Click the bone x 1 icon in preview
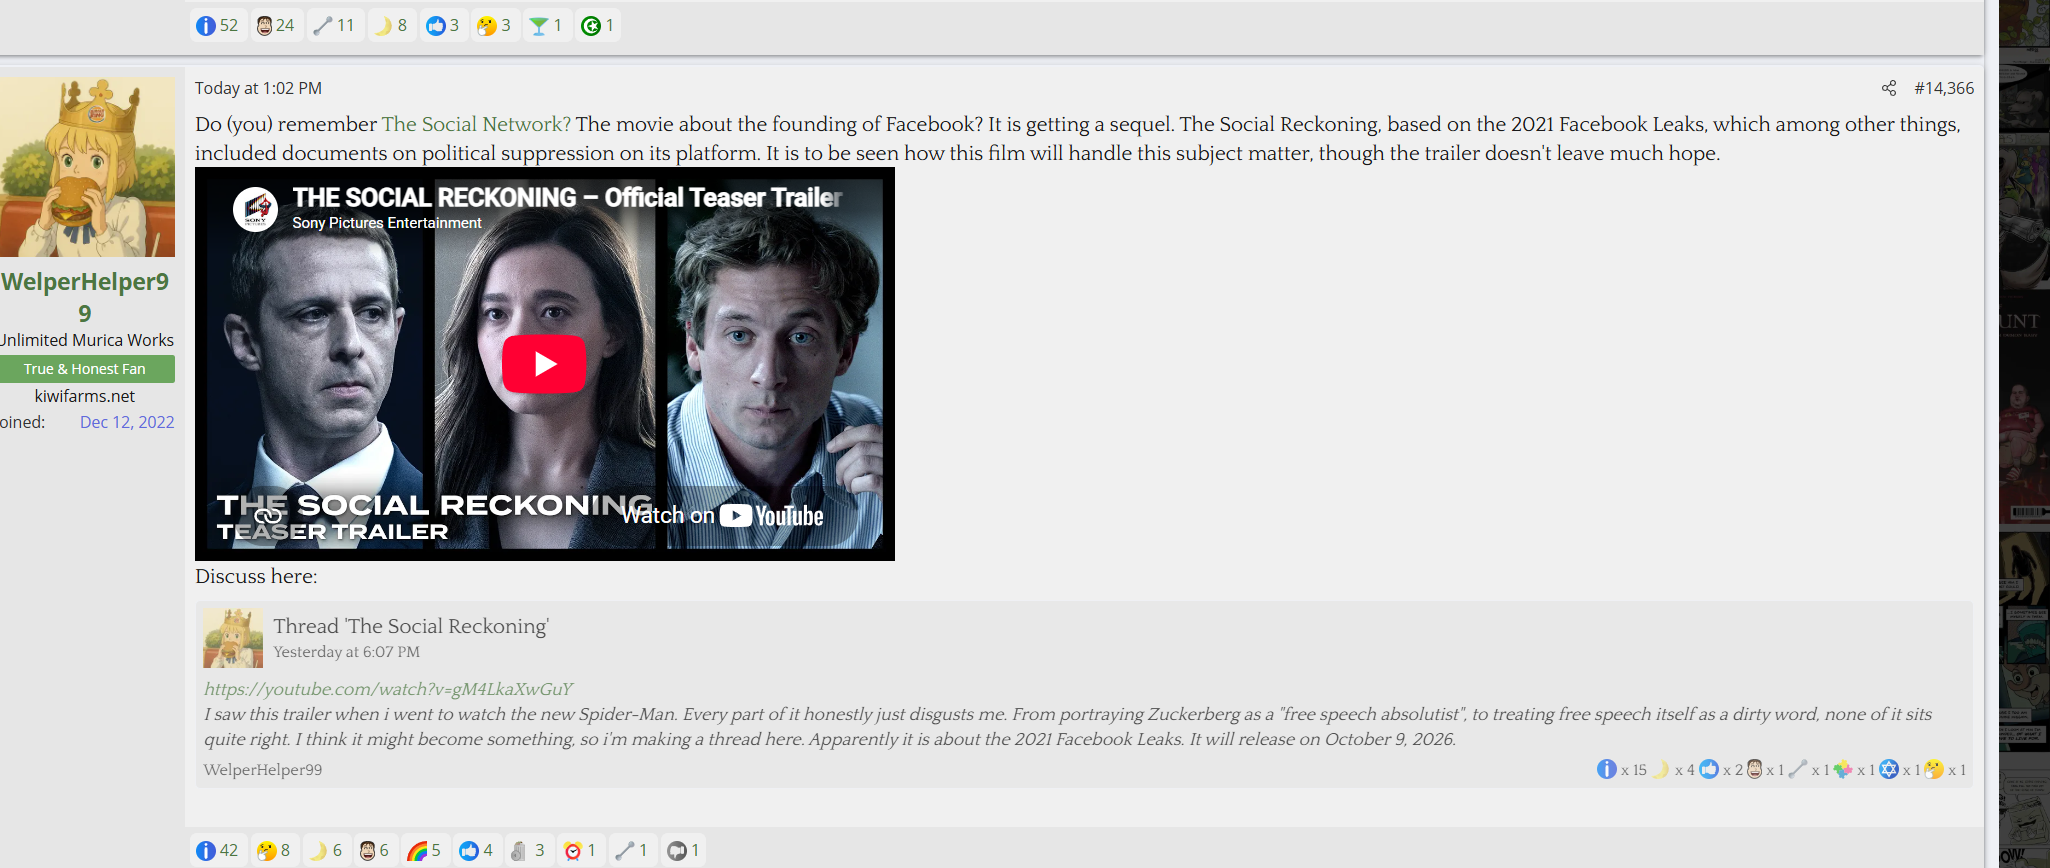The image size is (2050, 868). tap(1798, 769)
